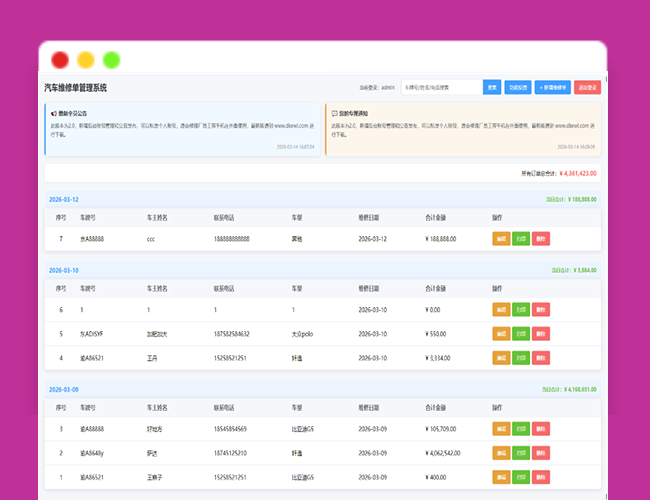
Task: Click the yellow traffic-light dot in the window frame
Action: click(86, 60)
